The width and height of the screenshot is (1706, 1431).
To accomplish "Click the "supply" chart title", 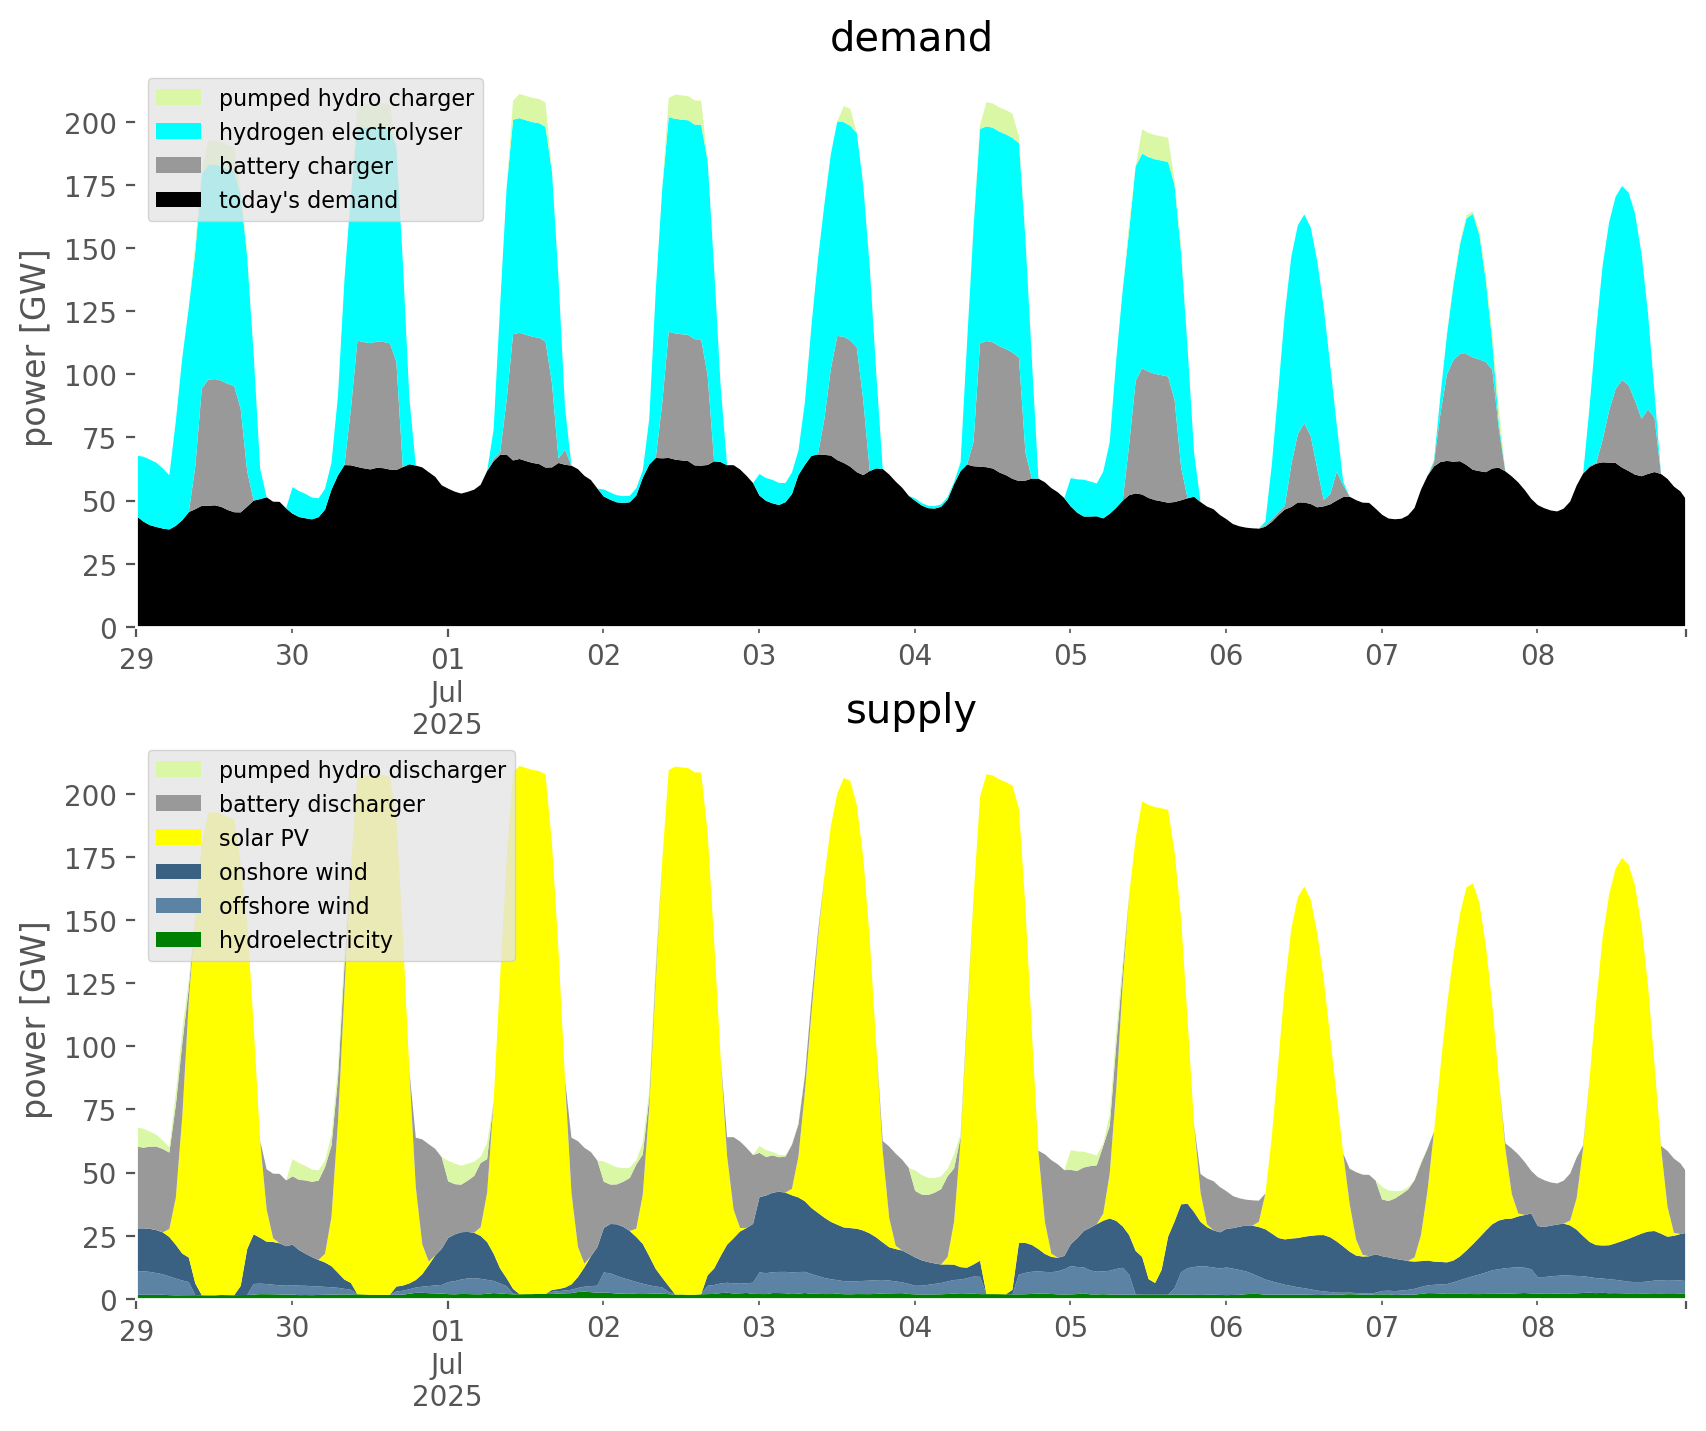I will pyautogui.click(x=910, y=710).
